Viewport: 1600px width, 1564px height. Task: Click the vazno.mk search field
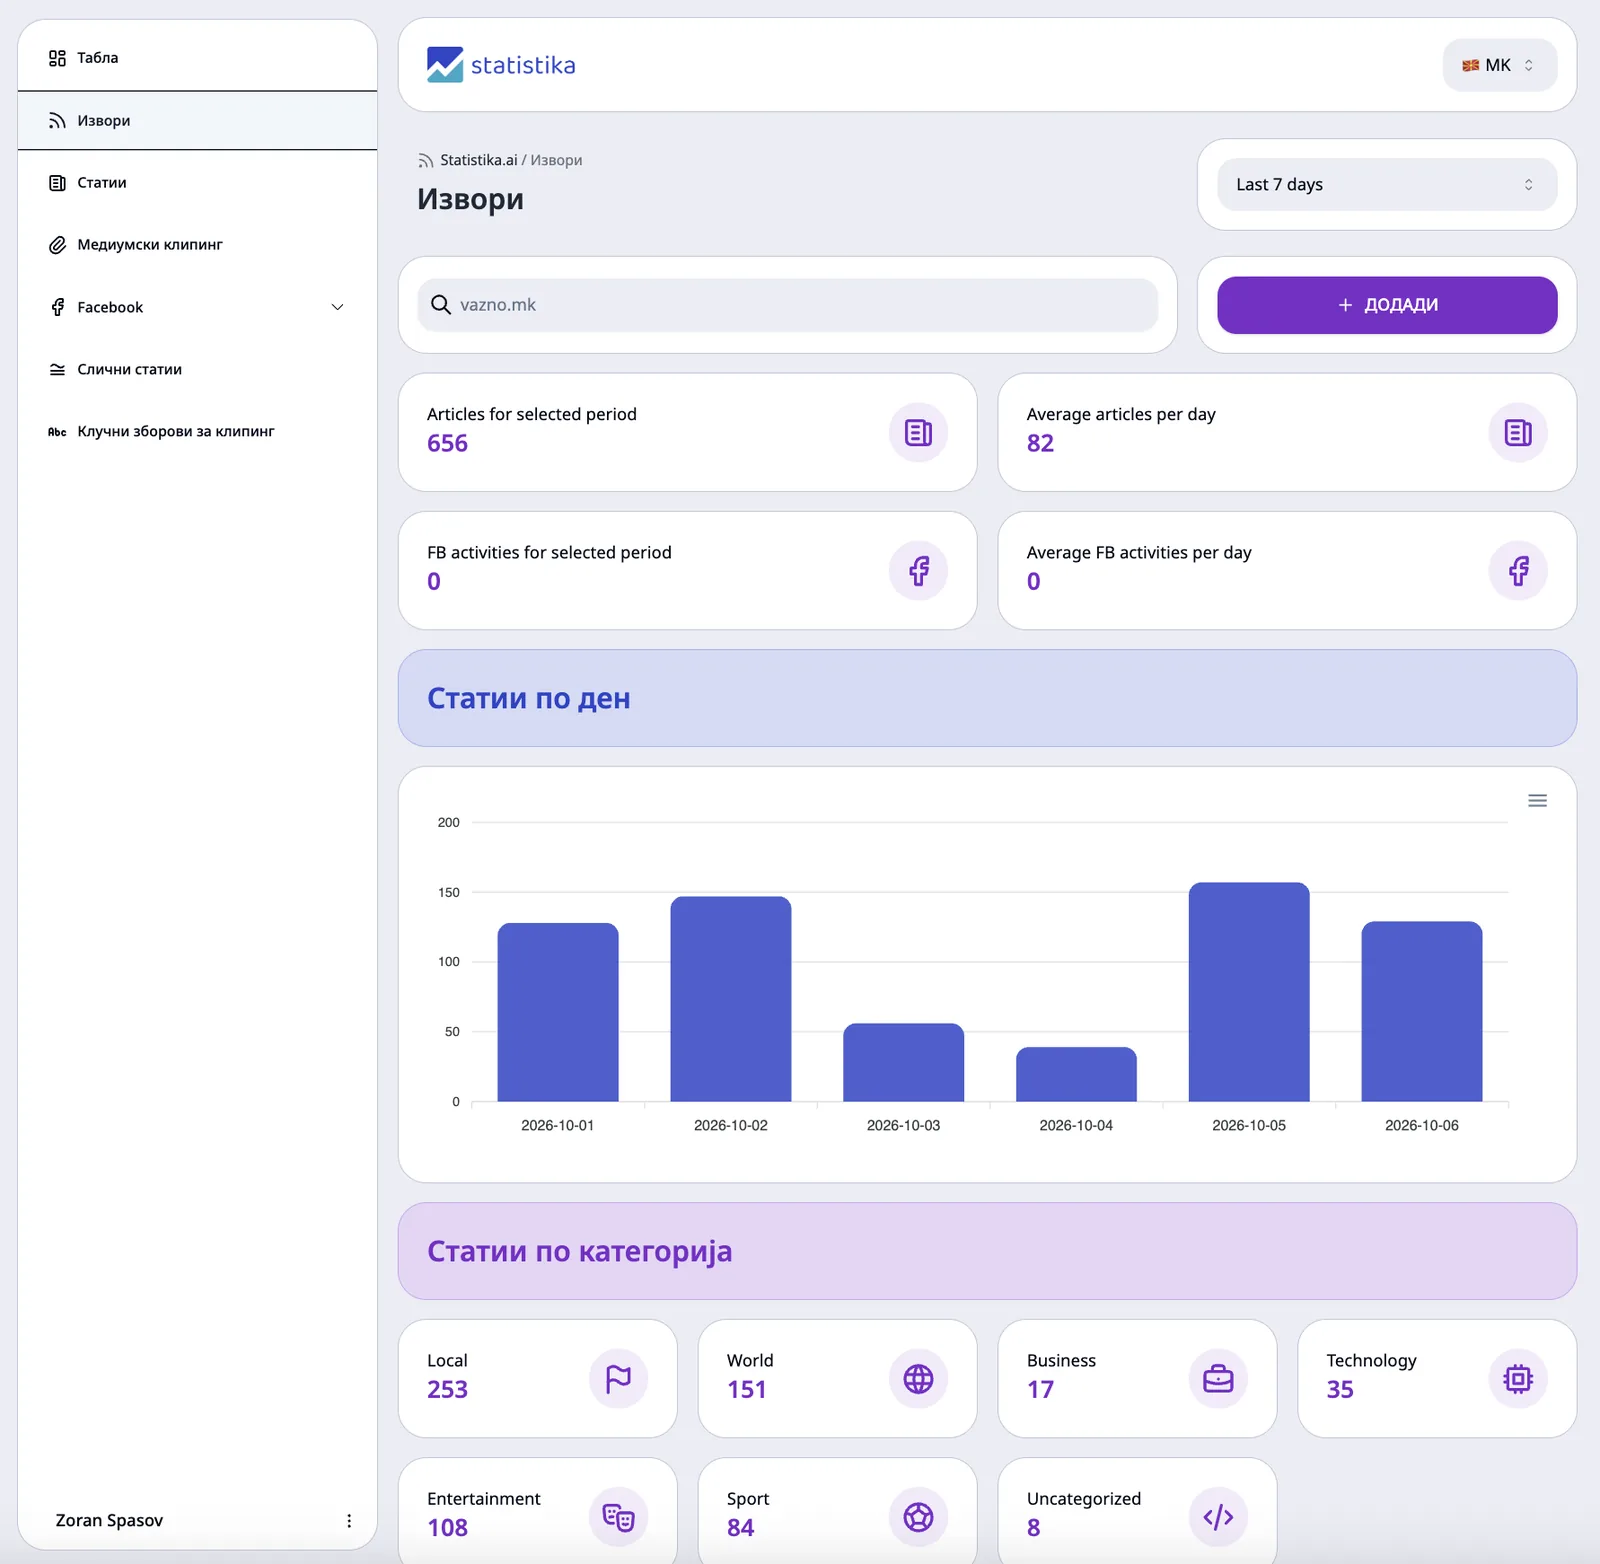tap(787, 305)
